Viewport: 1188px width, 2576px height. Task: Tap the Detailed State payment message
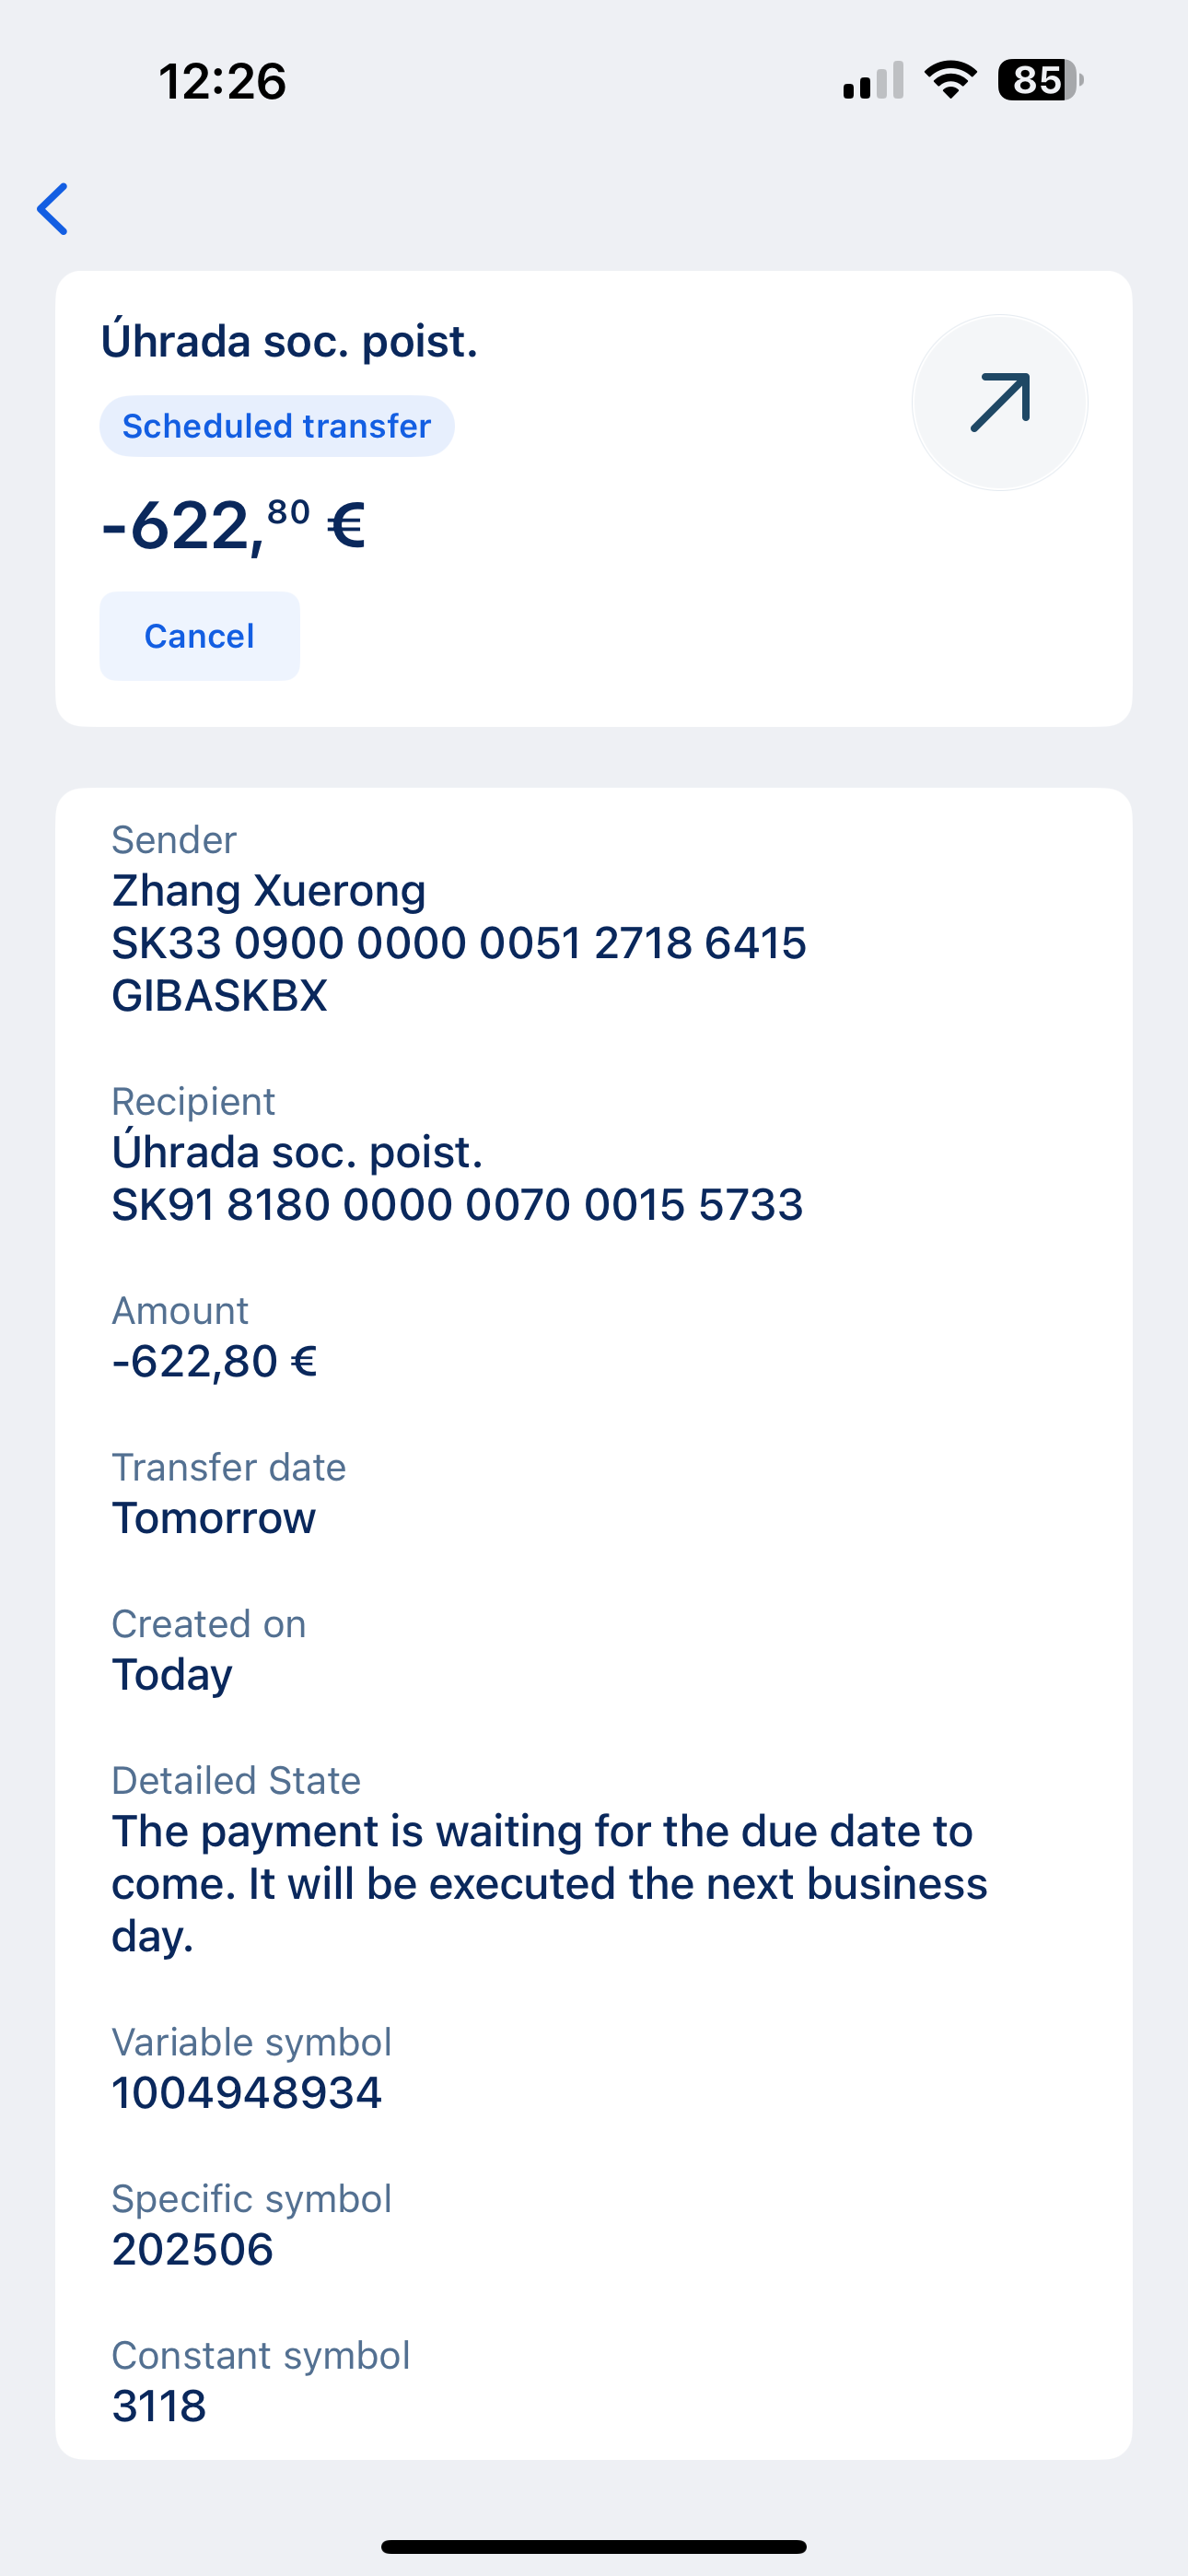point(549,1884)
